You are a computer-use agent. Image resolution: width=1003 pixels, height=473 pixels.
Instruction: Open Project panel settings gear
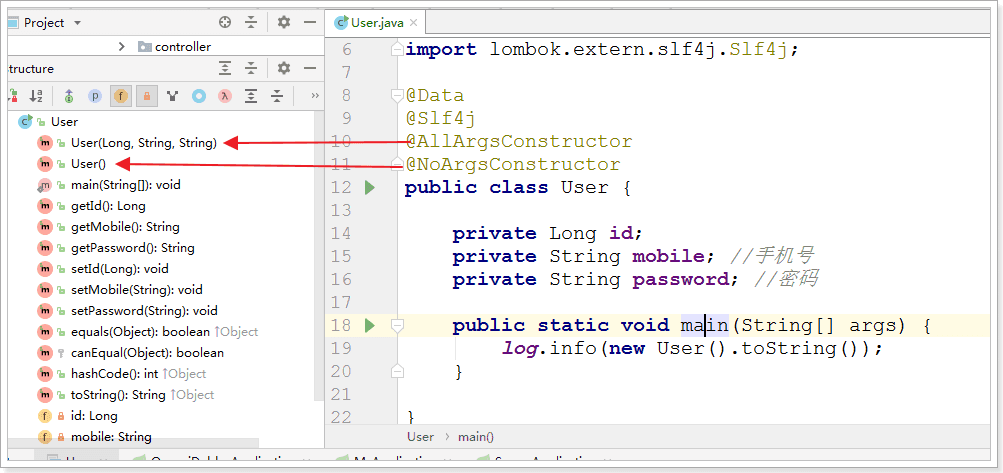click(284, 22)
